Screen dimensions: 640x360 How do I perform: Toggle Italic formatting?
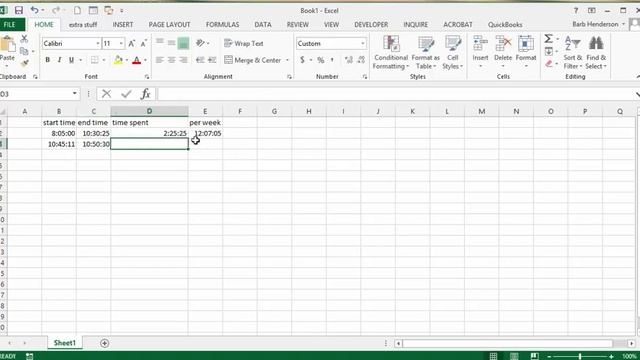tap(59, 60)
